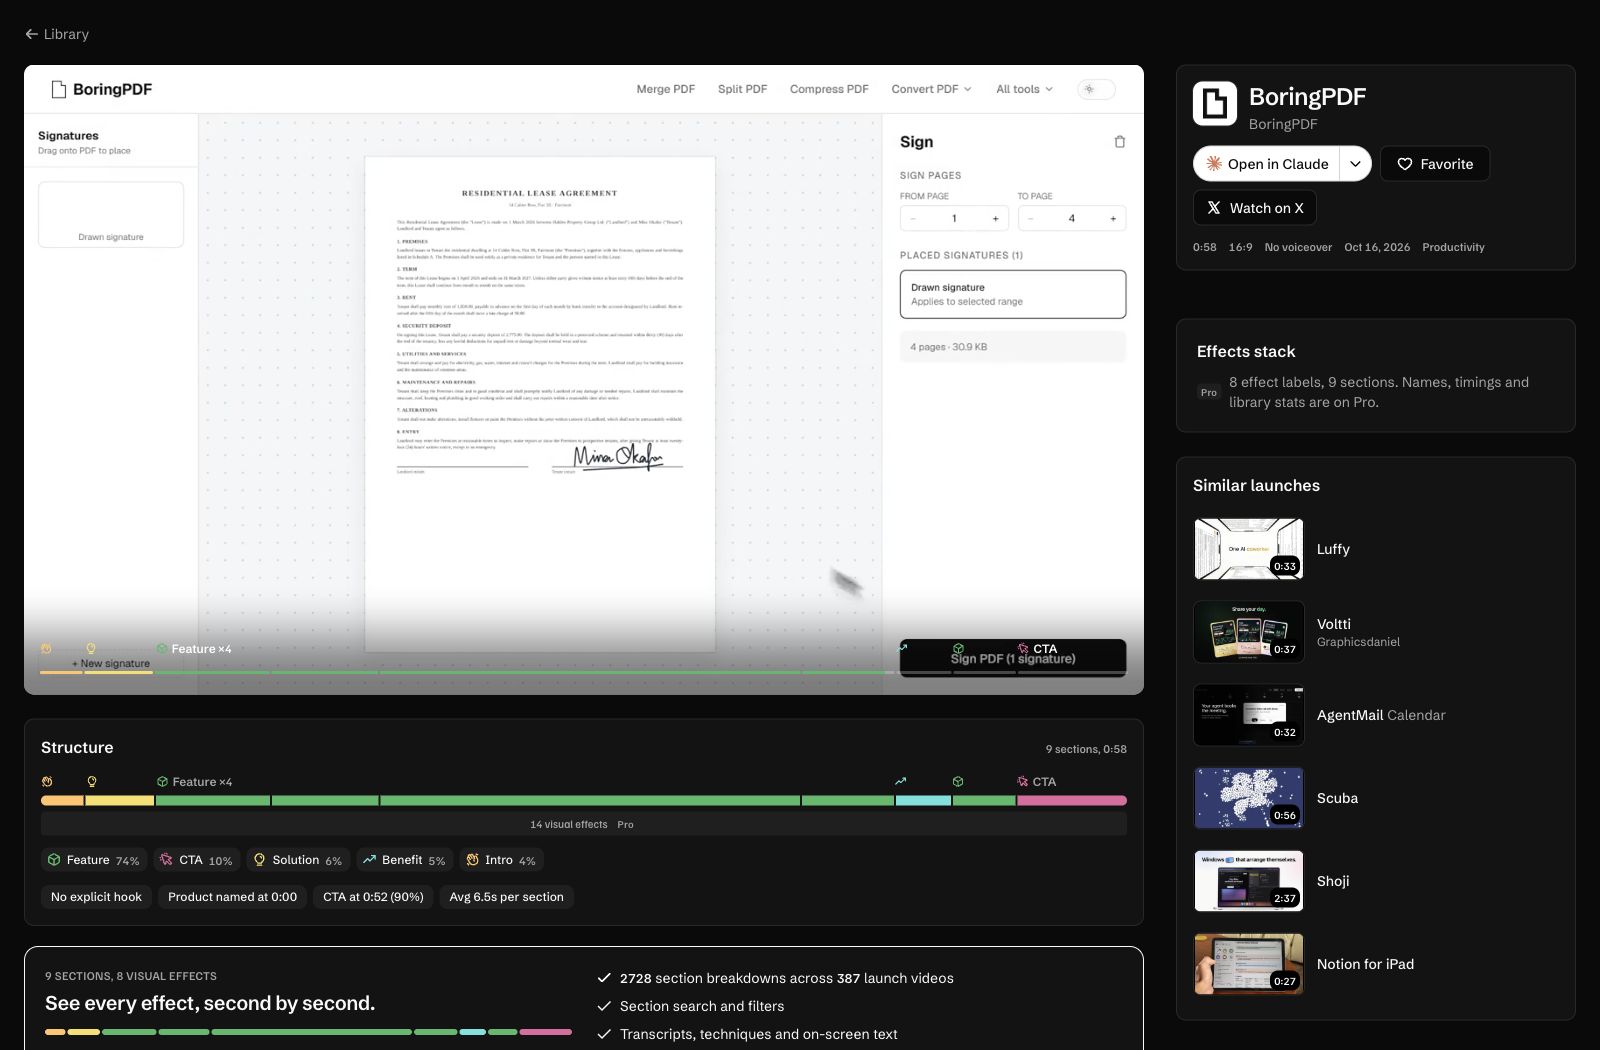This screenshot has width=1600, height=1050.
Task: Add BoringPDF to favorites
Action: coord(1435,164)
